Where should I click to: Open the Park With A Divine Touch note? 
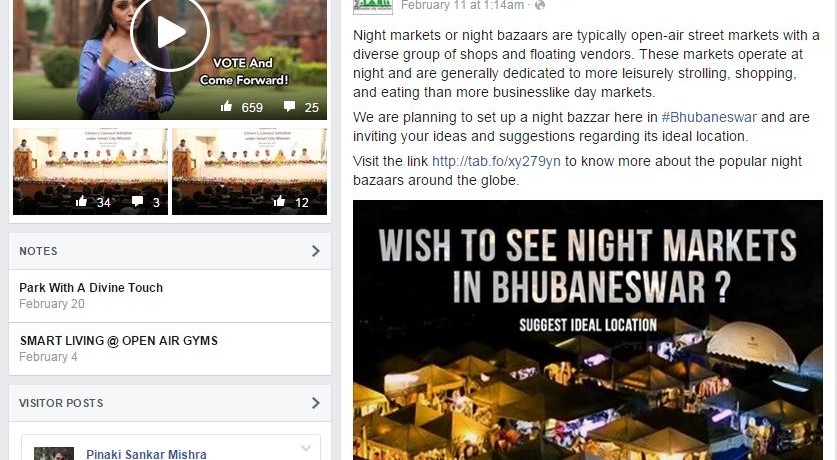pos(91,288)
